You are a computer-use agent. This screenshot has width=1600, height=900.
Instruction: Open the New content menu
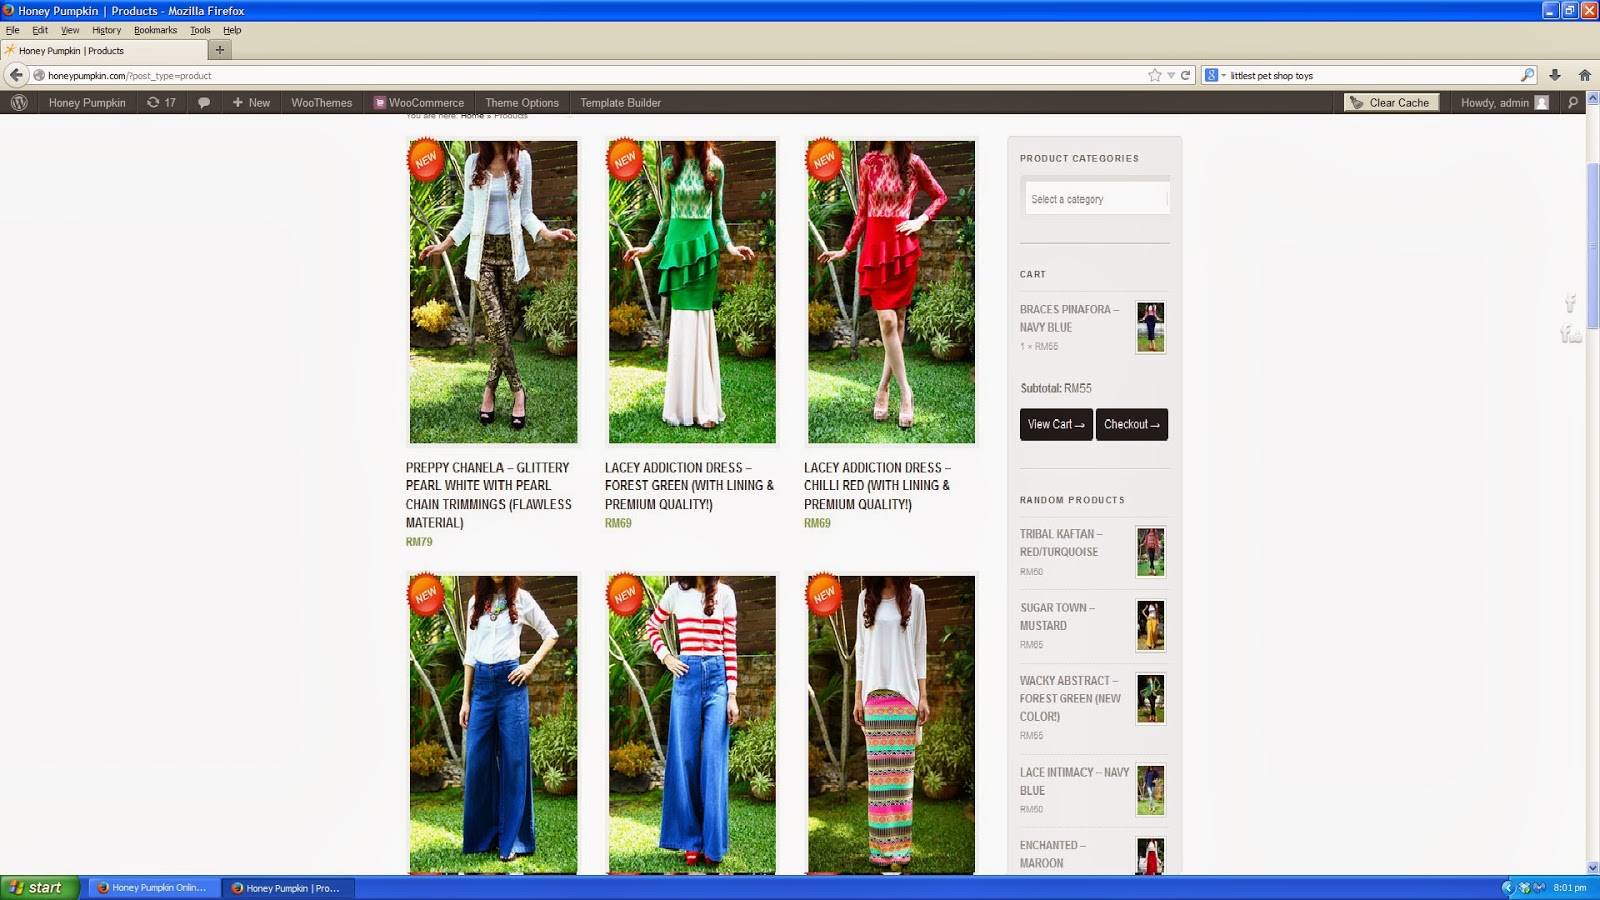click(251, 102)
